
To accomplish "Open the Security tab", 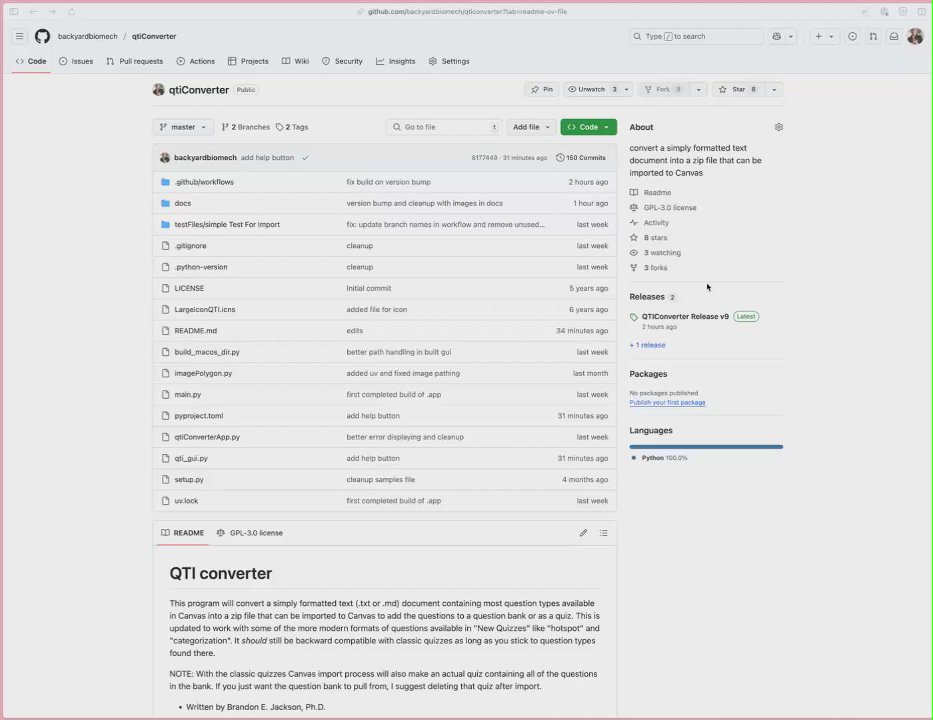I will coord(342,61).
